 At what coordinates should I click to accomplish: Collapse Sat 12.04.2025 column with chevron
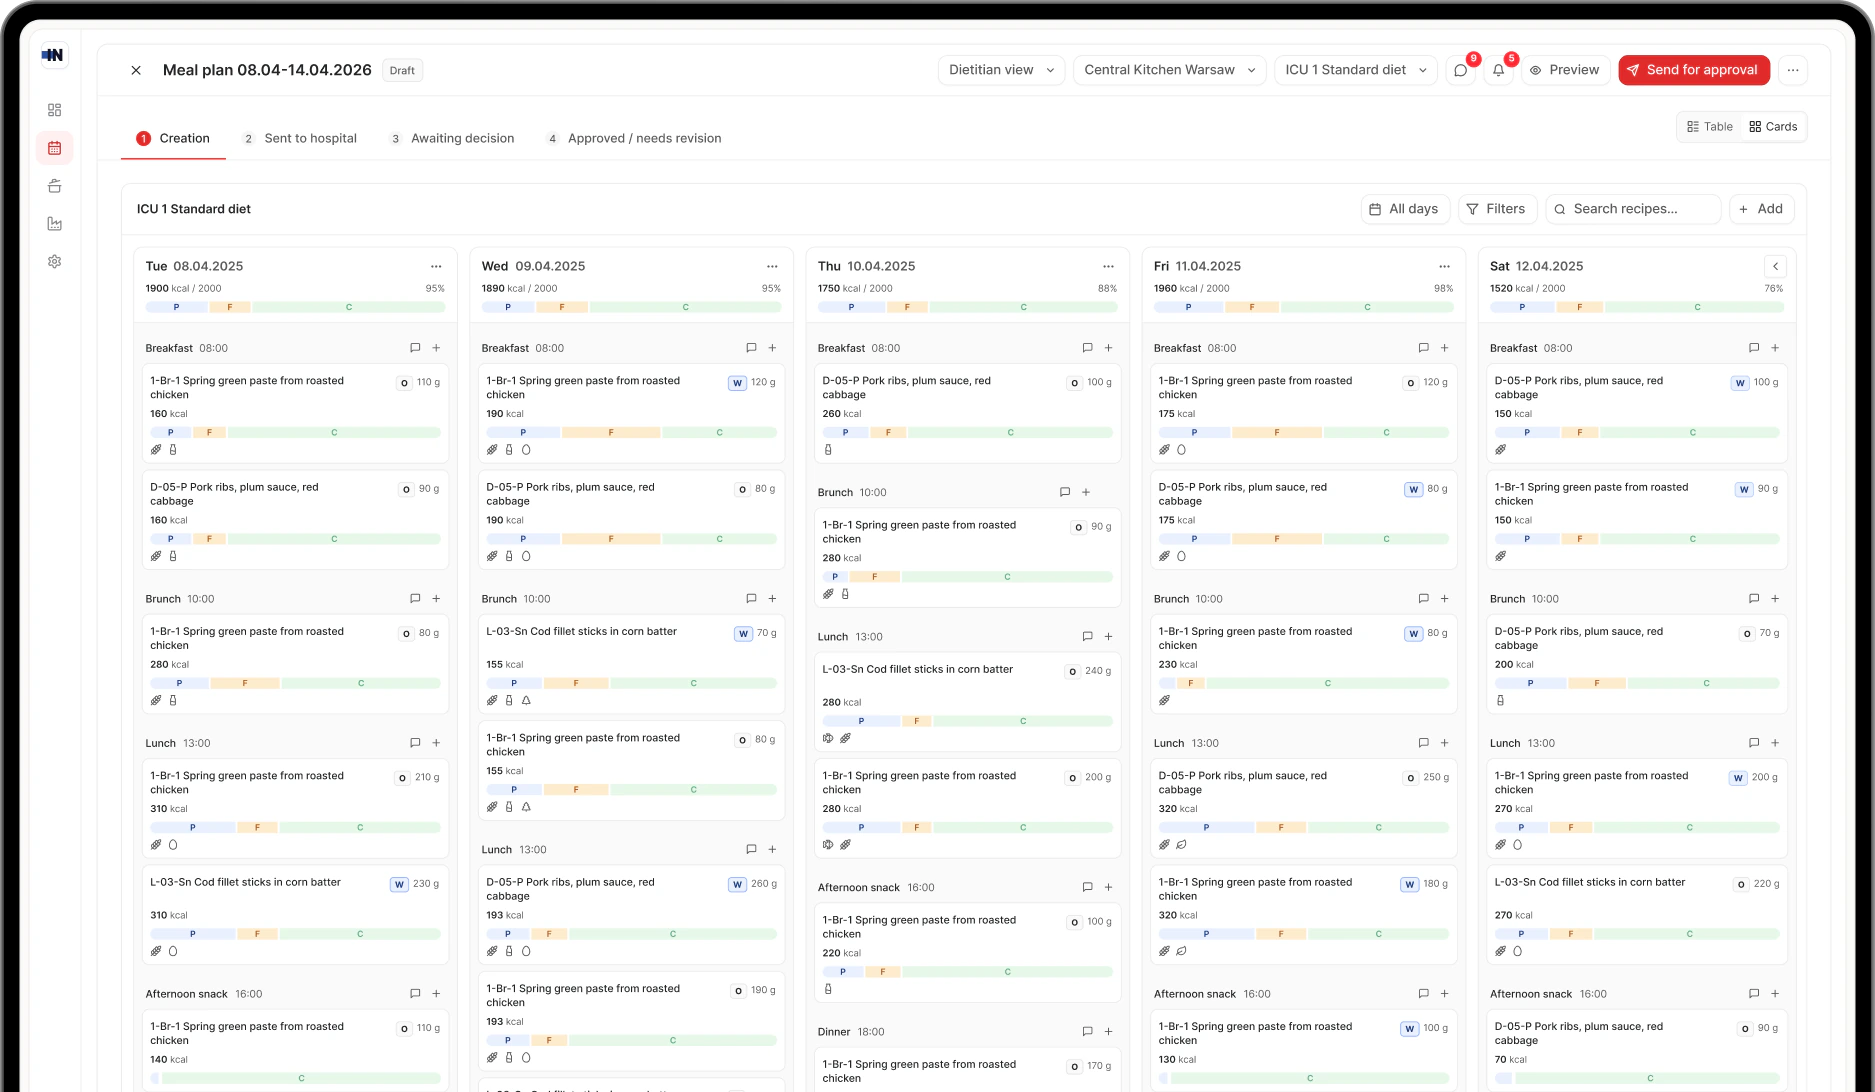point(1775,266)
